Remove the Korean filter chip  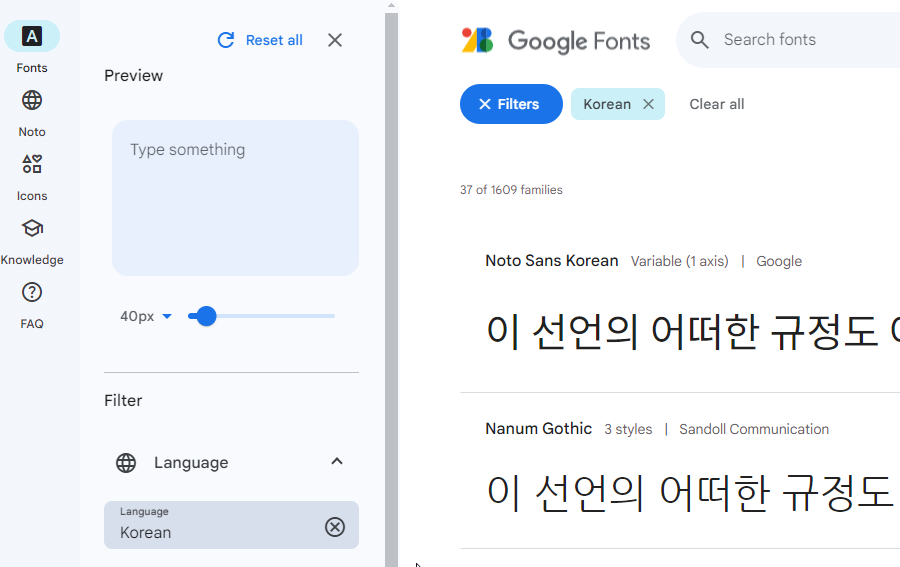pos(649,104)
